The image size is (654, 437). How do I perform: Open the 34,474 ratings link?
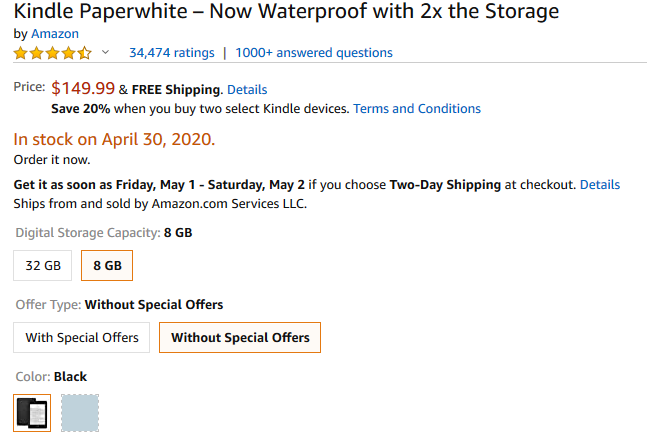coord(172,52)
